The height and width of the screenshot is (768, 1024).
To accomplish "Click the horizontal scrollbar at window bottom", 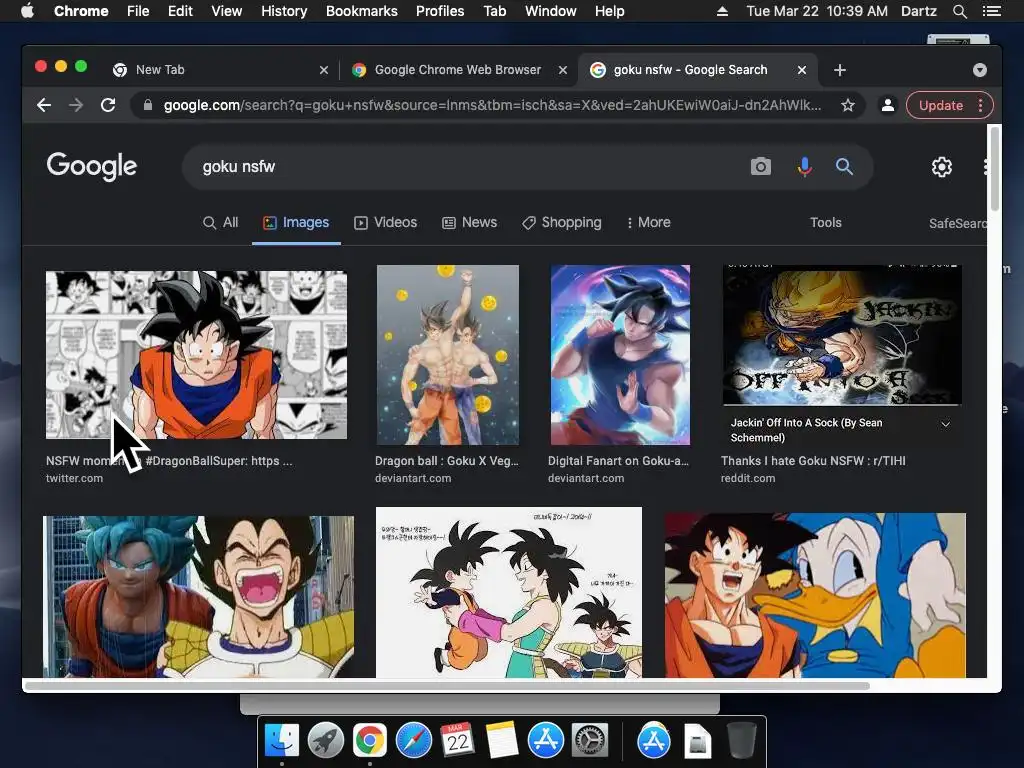I will coord(447,686).
